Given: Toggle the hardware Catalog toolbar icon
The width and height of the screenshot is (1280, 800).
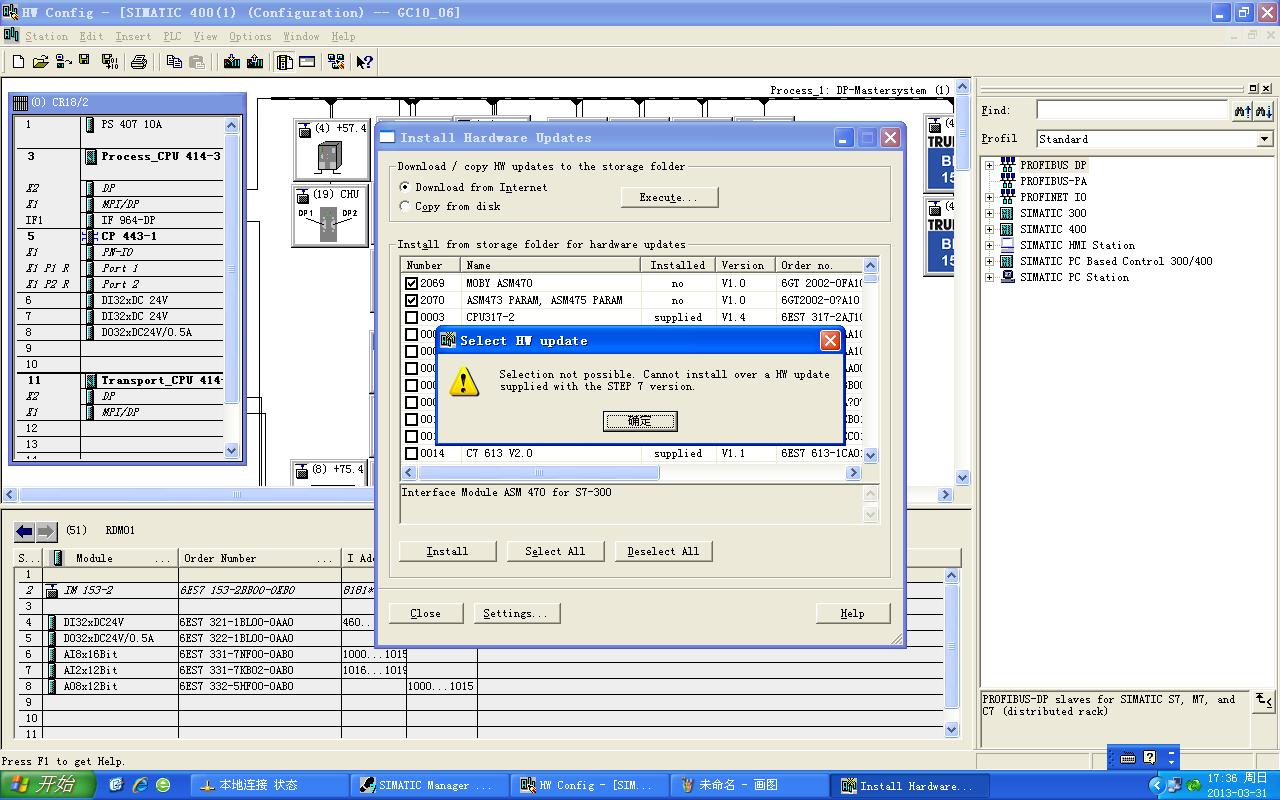Looking at the screenshot, I should click(285, 62).
